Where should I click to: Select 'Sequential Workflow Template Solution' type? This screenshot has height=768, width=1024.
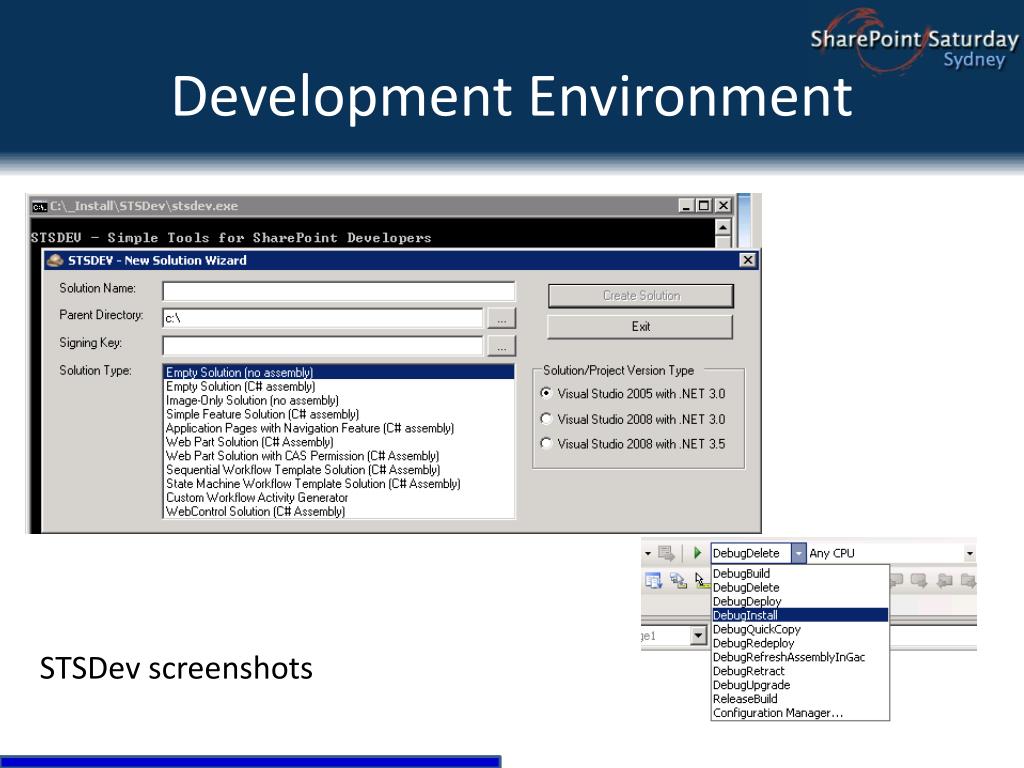[x=338, y=470]
